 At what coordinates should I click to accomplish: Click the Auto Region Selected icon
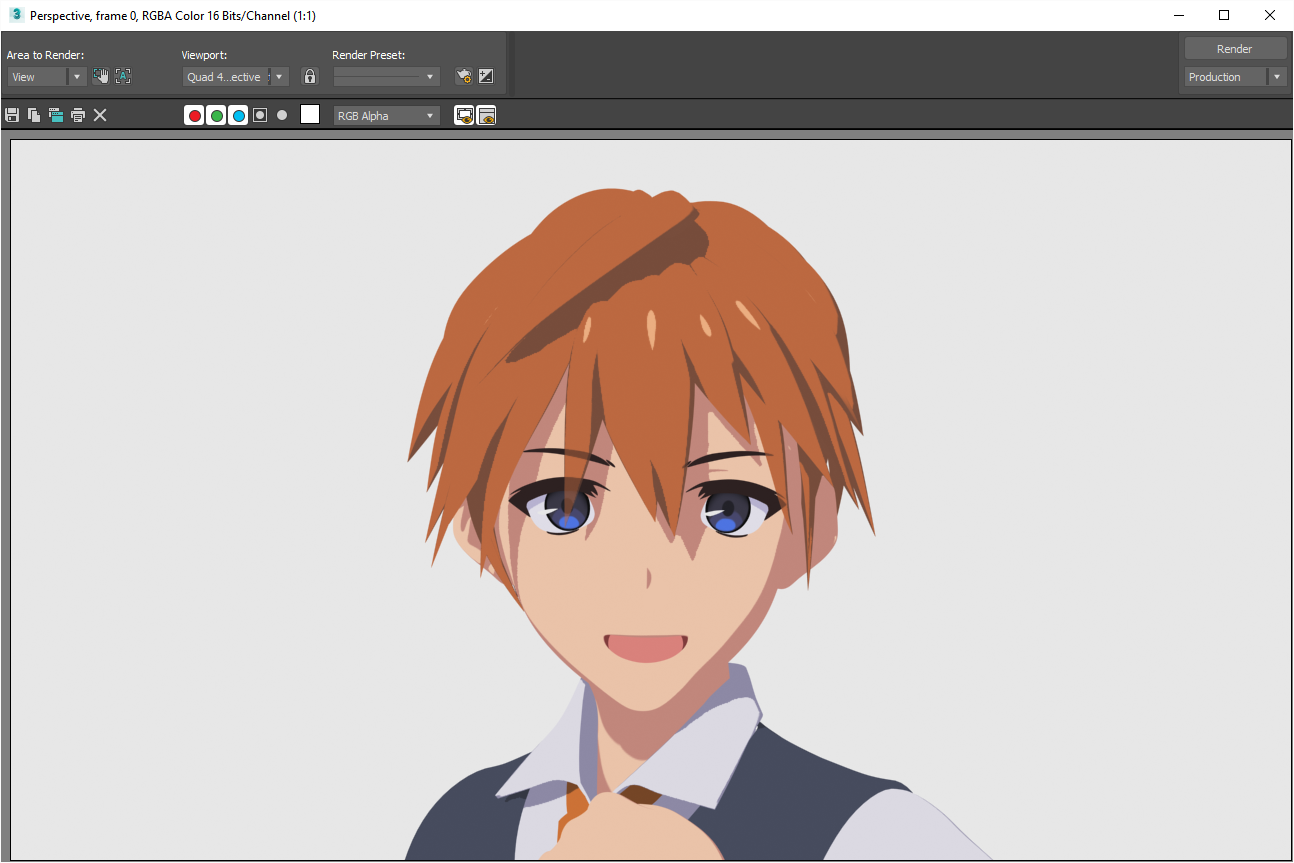click(x=123, y=76)
